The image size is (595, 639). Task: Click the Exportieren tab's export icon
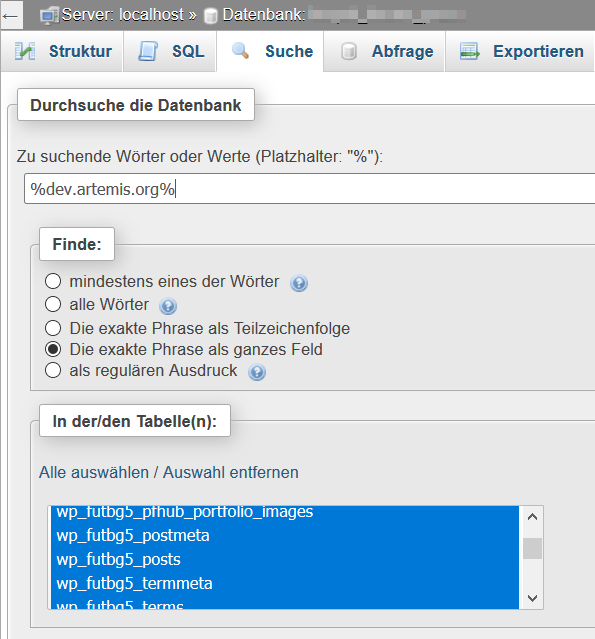469,51
